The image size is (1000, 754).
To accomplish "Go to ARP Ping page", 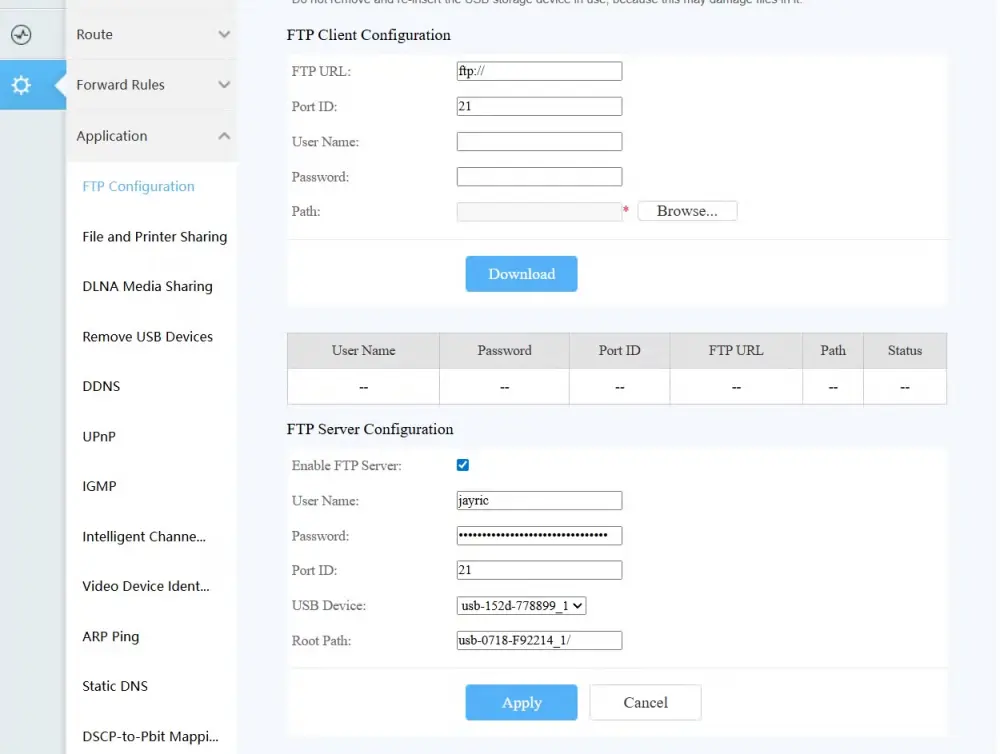I will [x=110, y=637].
